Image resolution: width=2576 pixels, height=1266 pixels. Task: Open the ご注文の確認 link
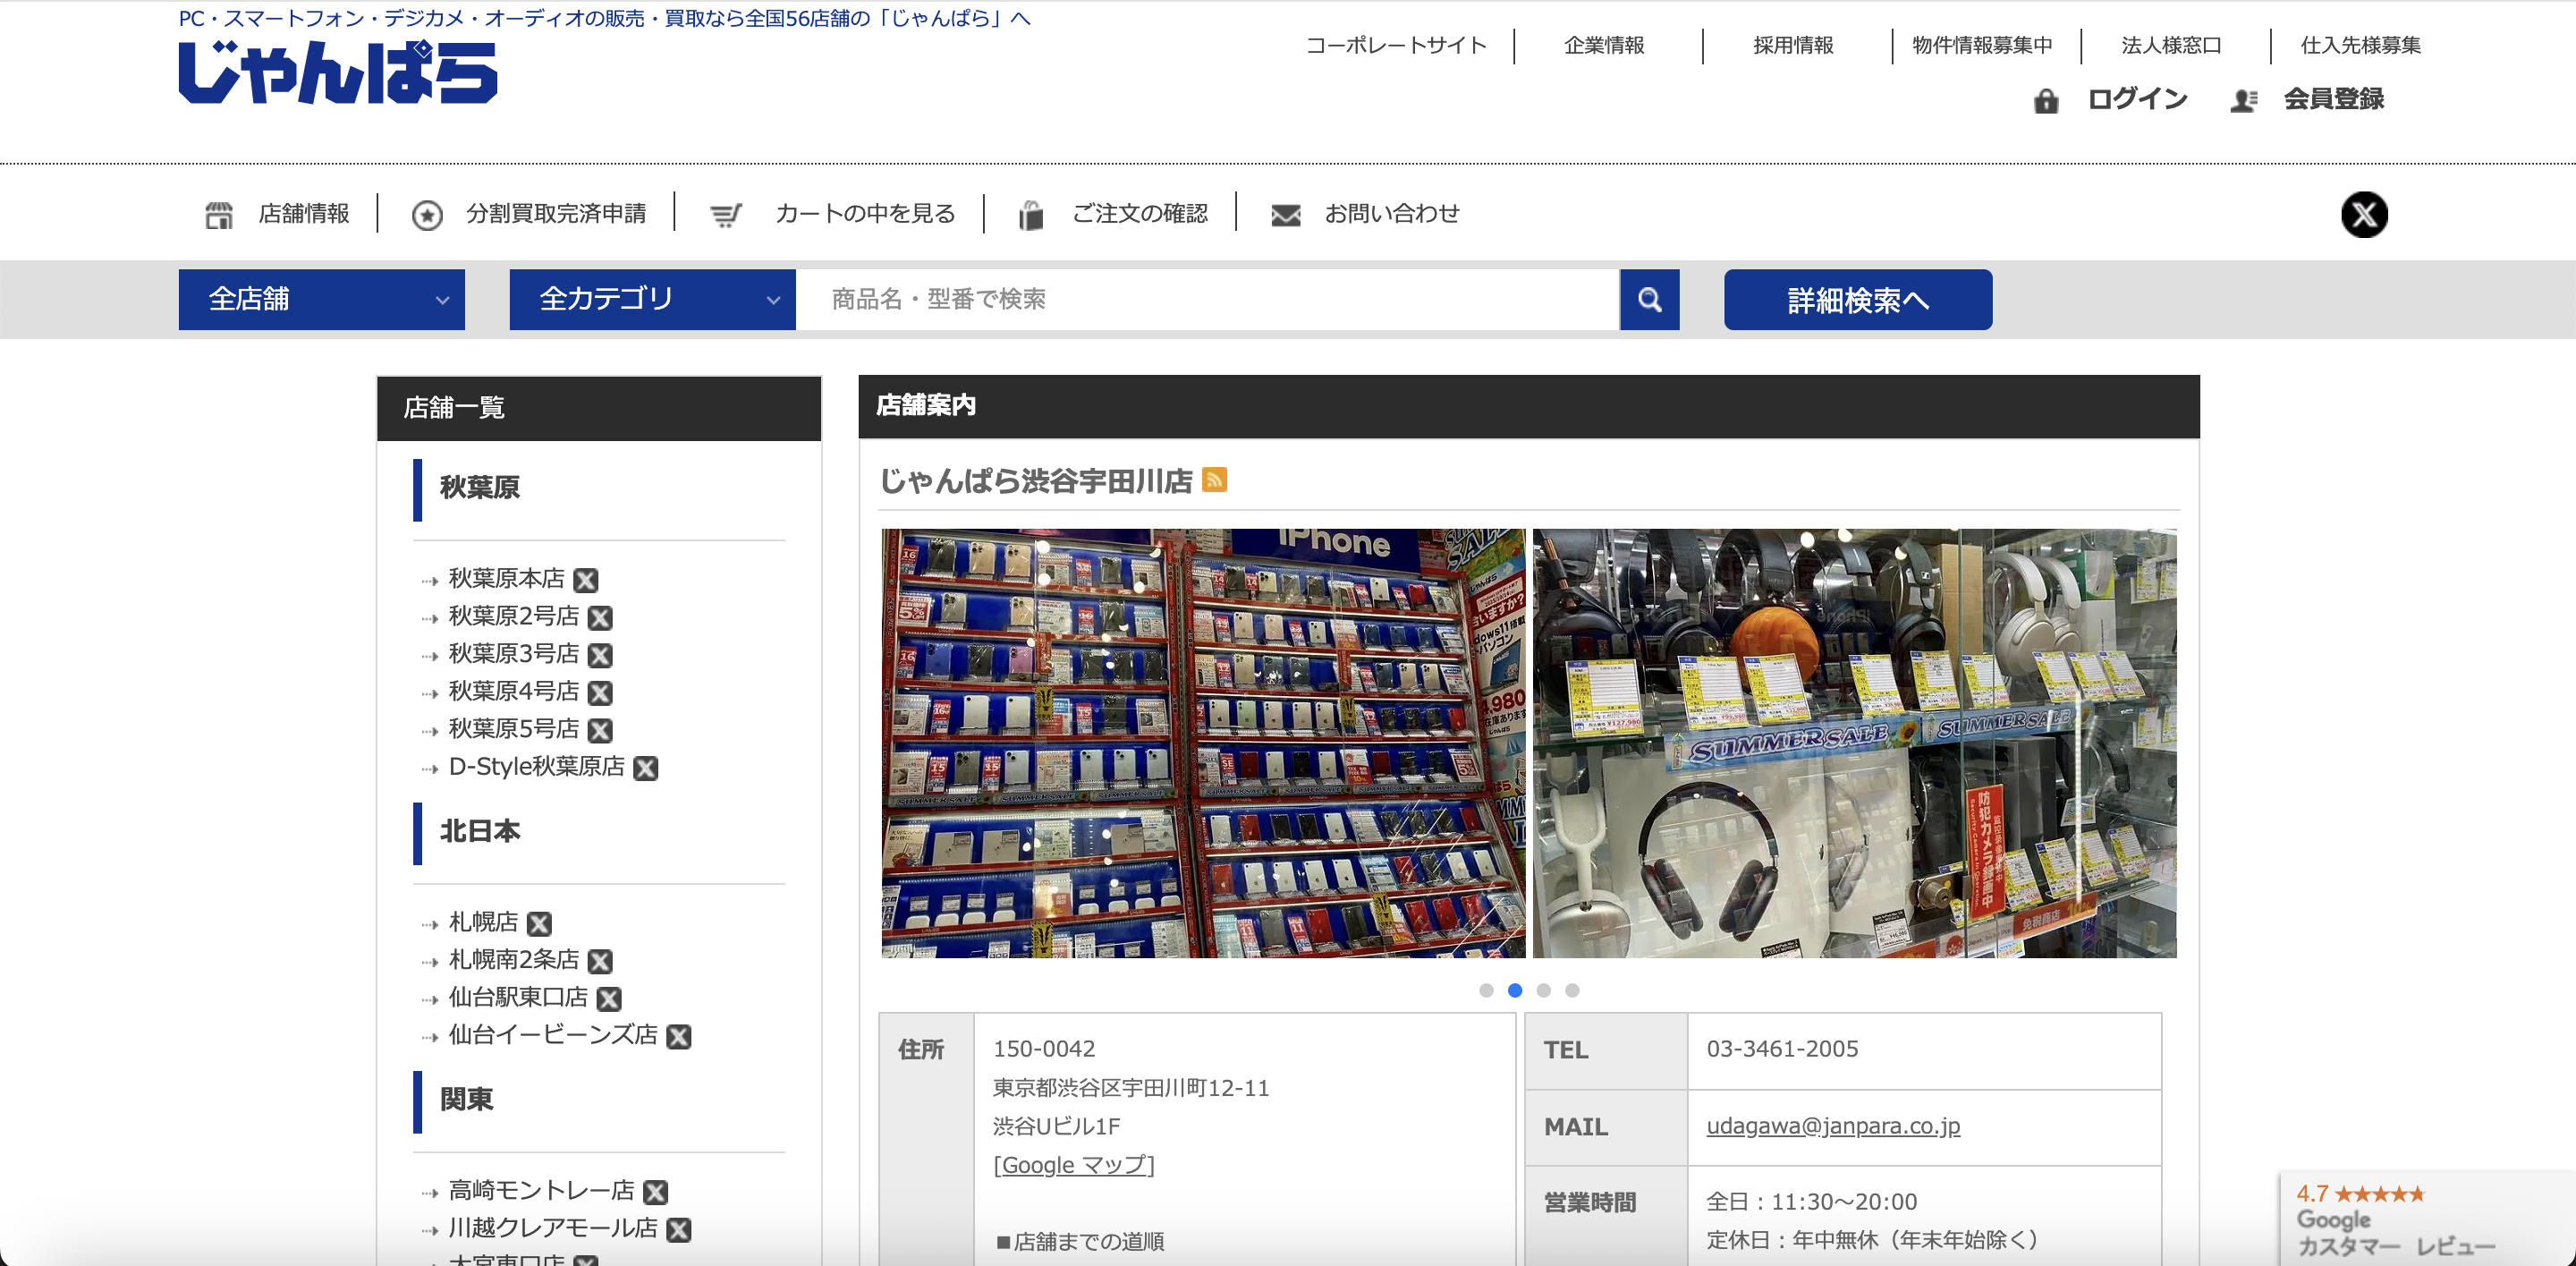tap(1140, 214)
